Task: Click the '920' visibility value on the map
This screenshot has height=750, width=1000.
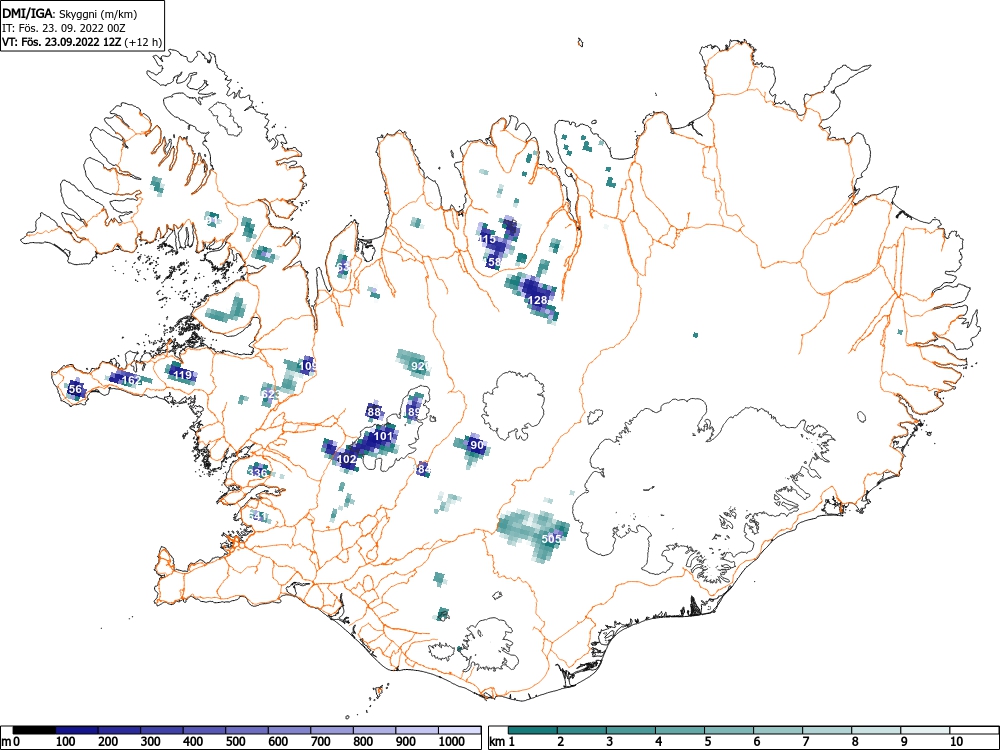Action: click(x=420, y=365)
